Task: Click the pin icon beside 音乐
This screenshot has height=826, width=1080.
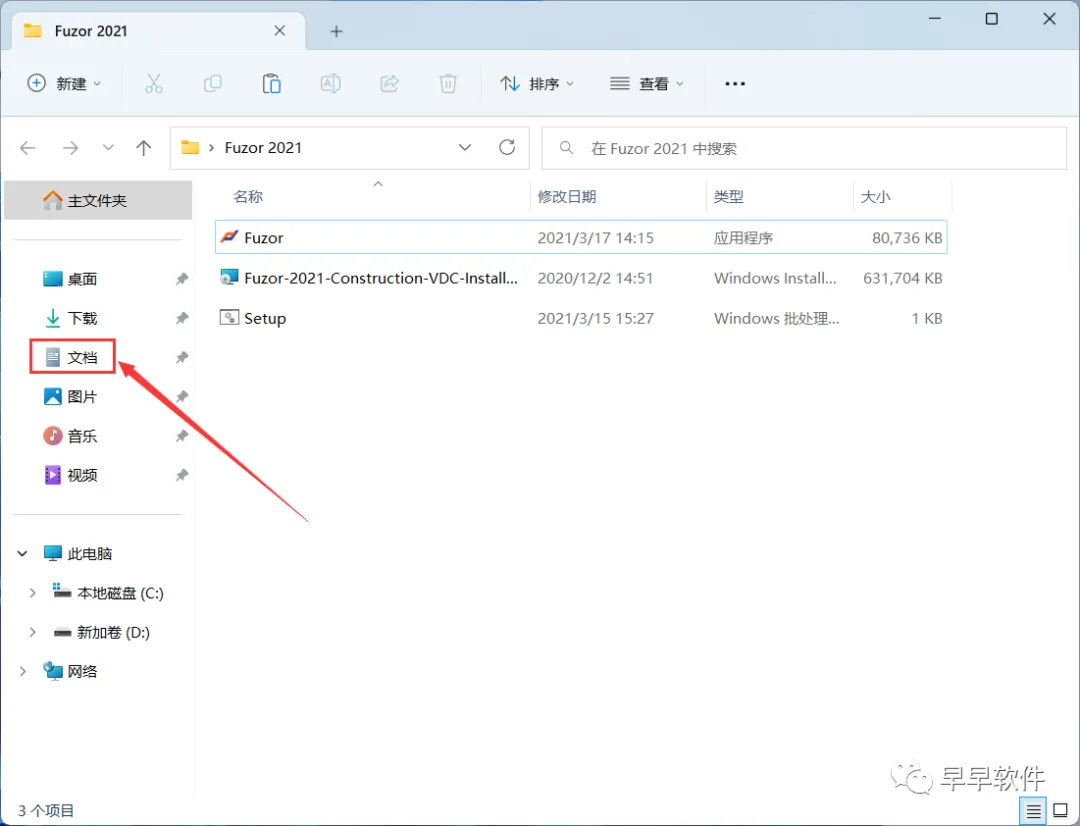Action: (x=182, y=435)
